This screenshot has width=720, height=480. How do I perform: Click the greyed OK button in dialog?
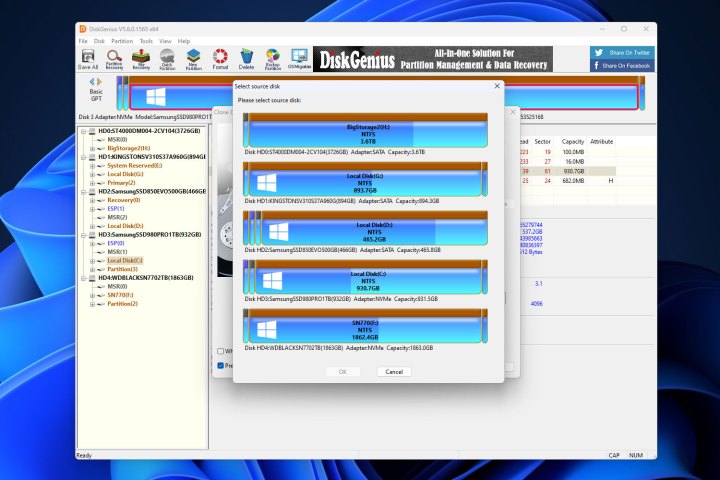pyautogui.click(x=343, y=372)
